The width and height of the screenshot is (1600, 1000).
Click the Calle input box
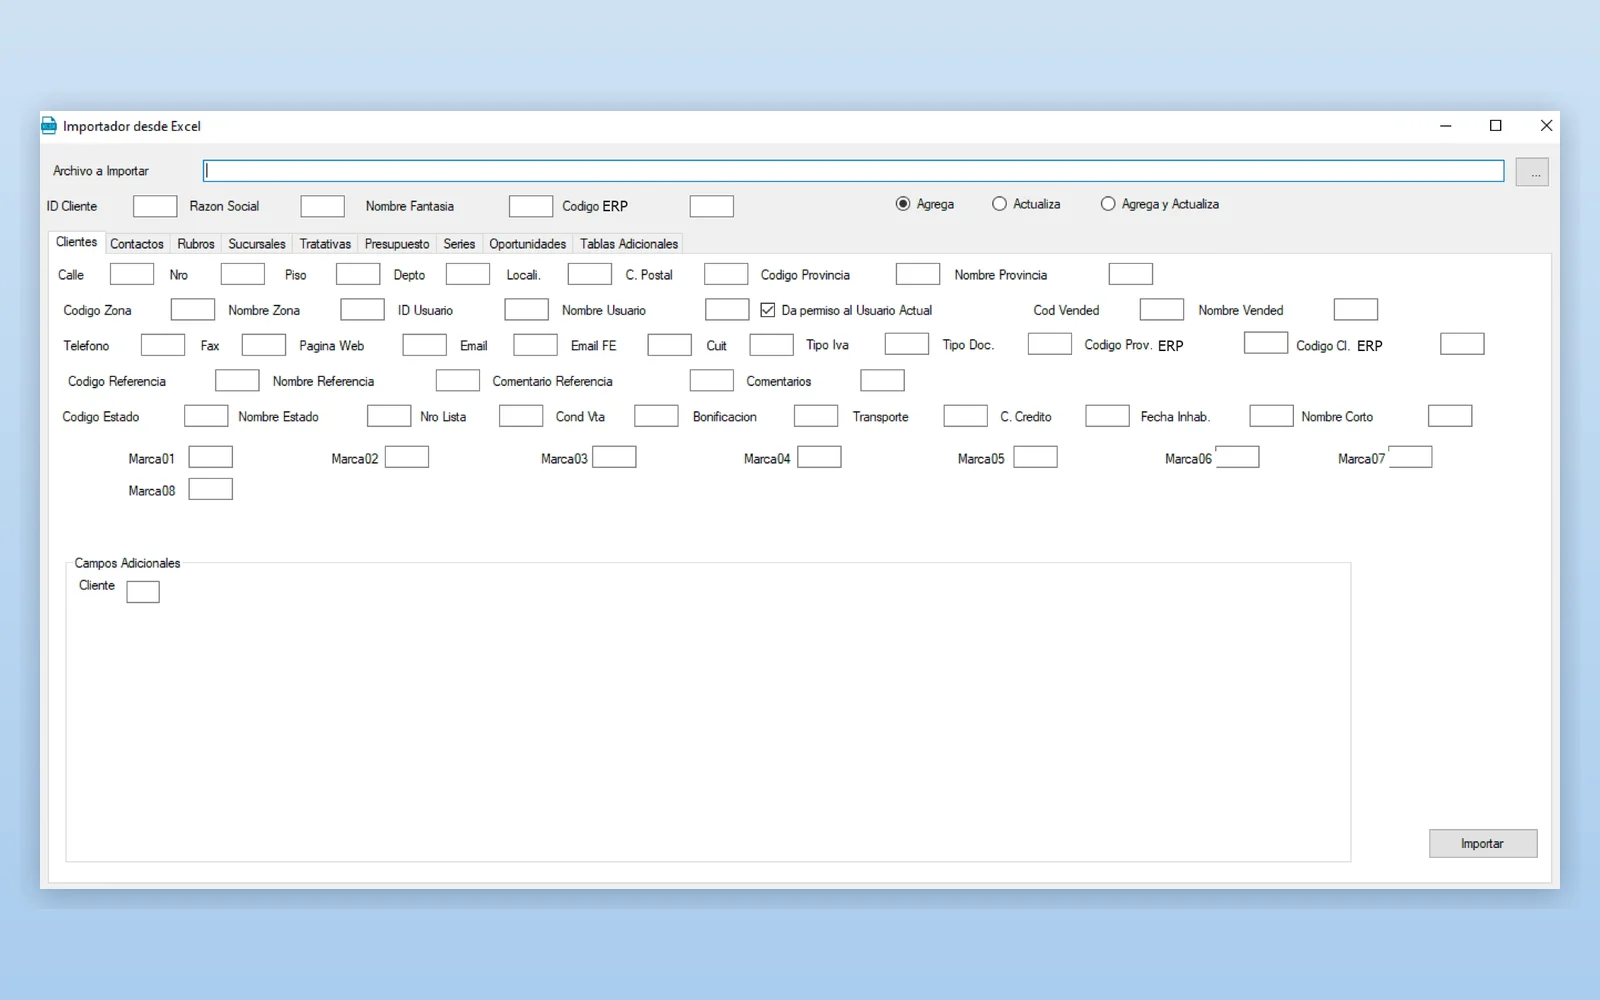pyautogui.click(x=132, y=274)
